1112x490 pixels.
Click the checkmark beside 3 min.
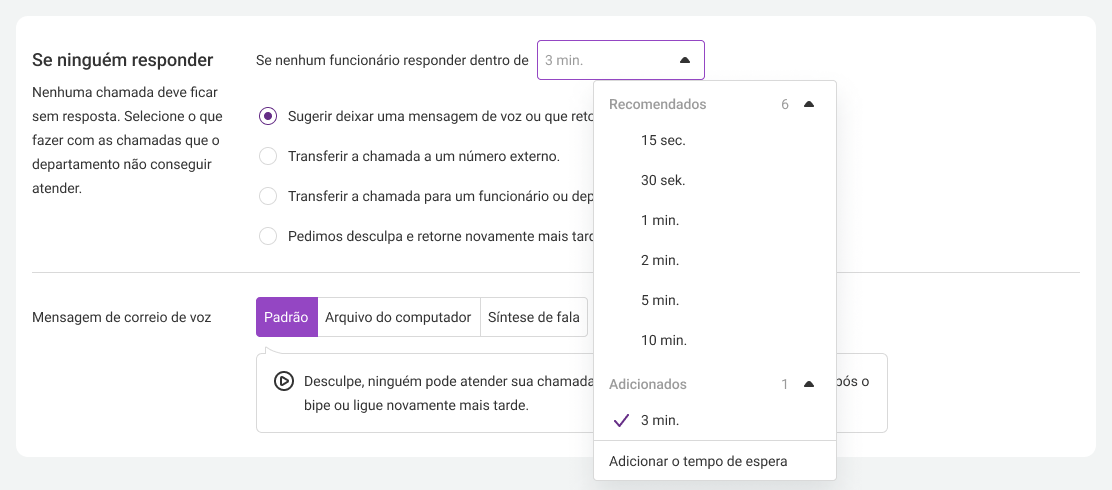click(621, 421)
